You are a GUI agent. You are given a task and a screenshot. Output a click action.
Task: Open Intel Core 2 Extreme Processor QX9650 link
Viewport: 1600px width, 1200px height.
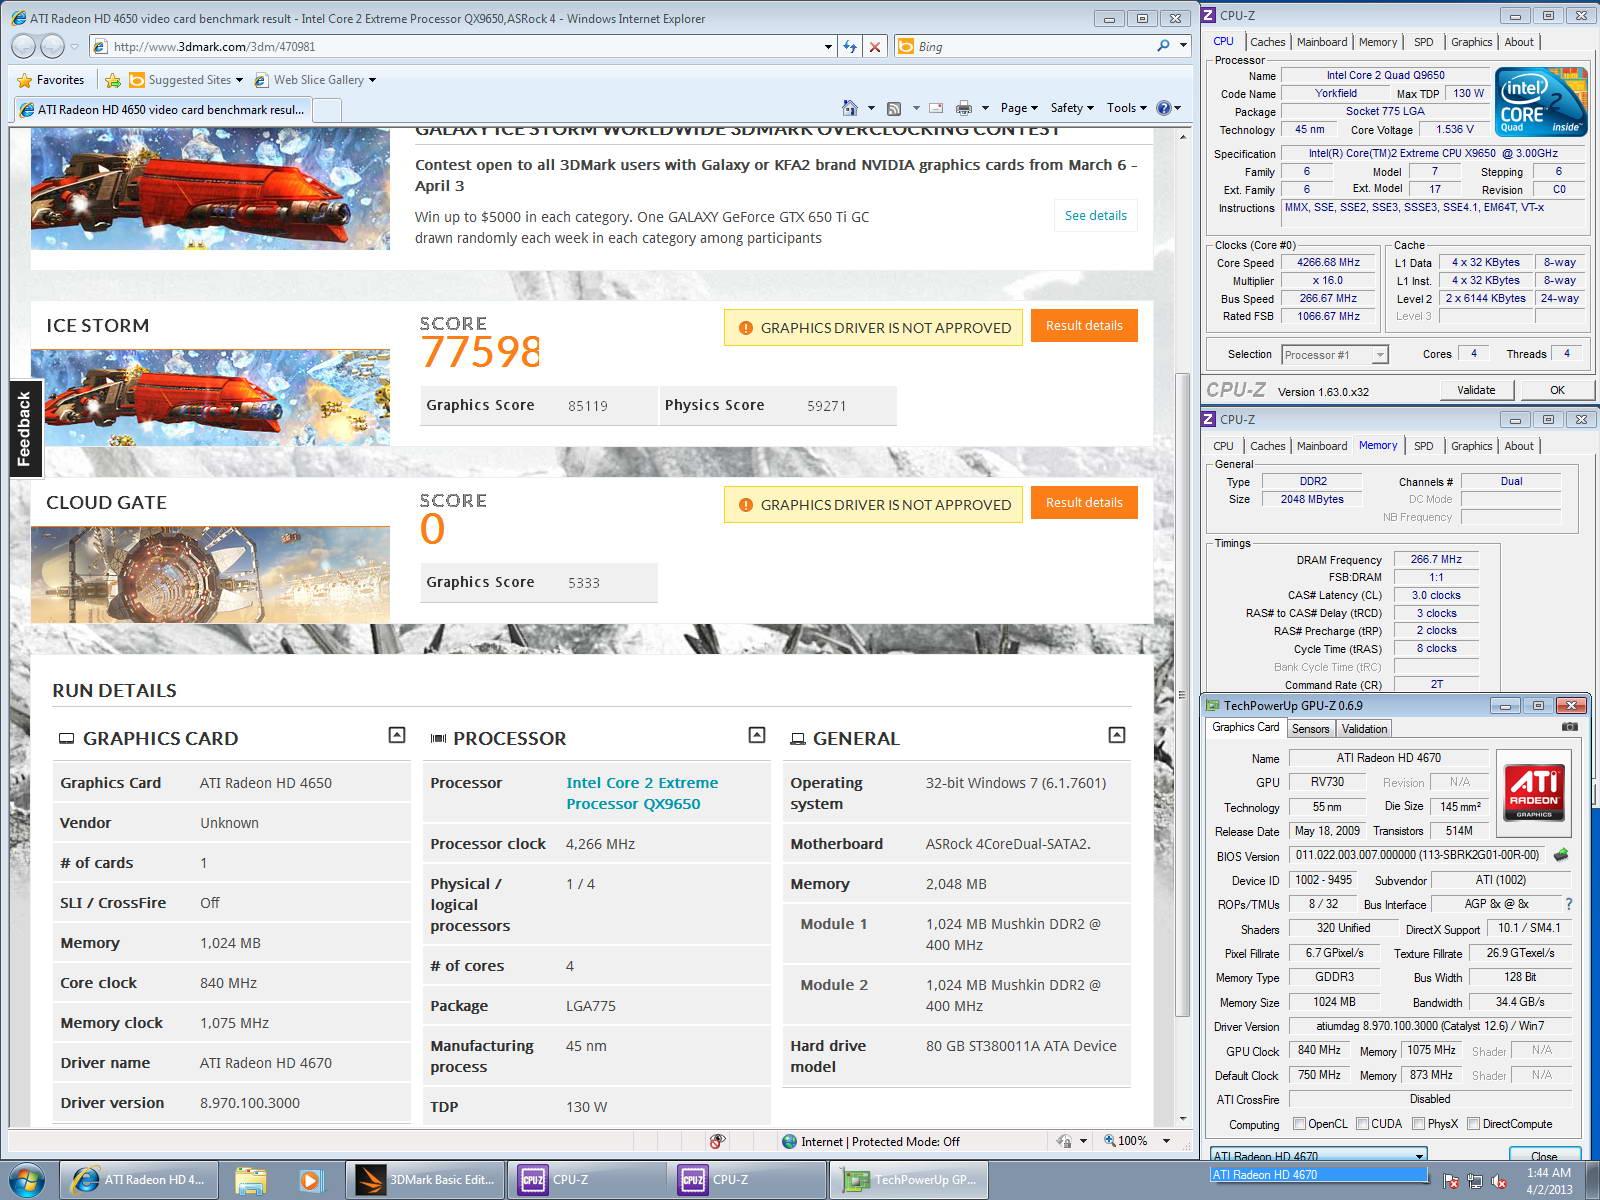642,793
